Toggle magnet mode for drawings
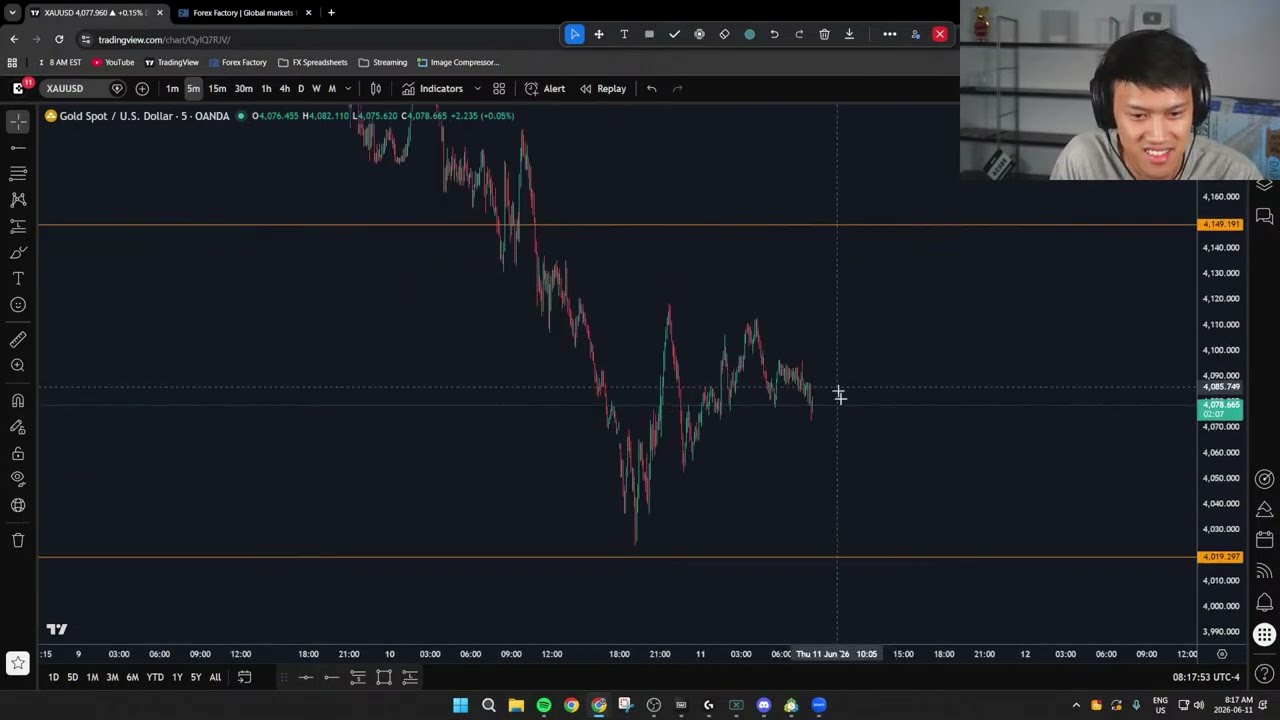1280x720 pixels. click(x=18, y=401)
